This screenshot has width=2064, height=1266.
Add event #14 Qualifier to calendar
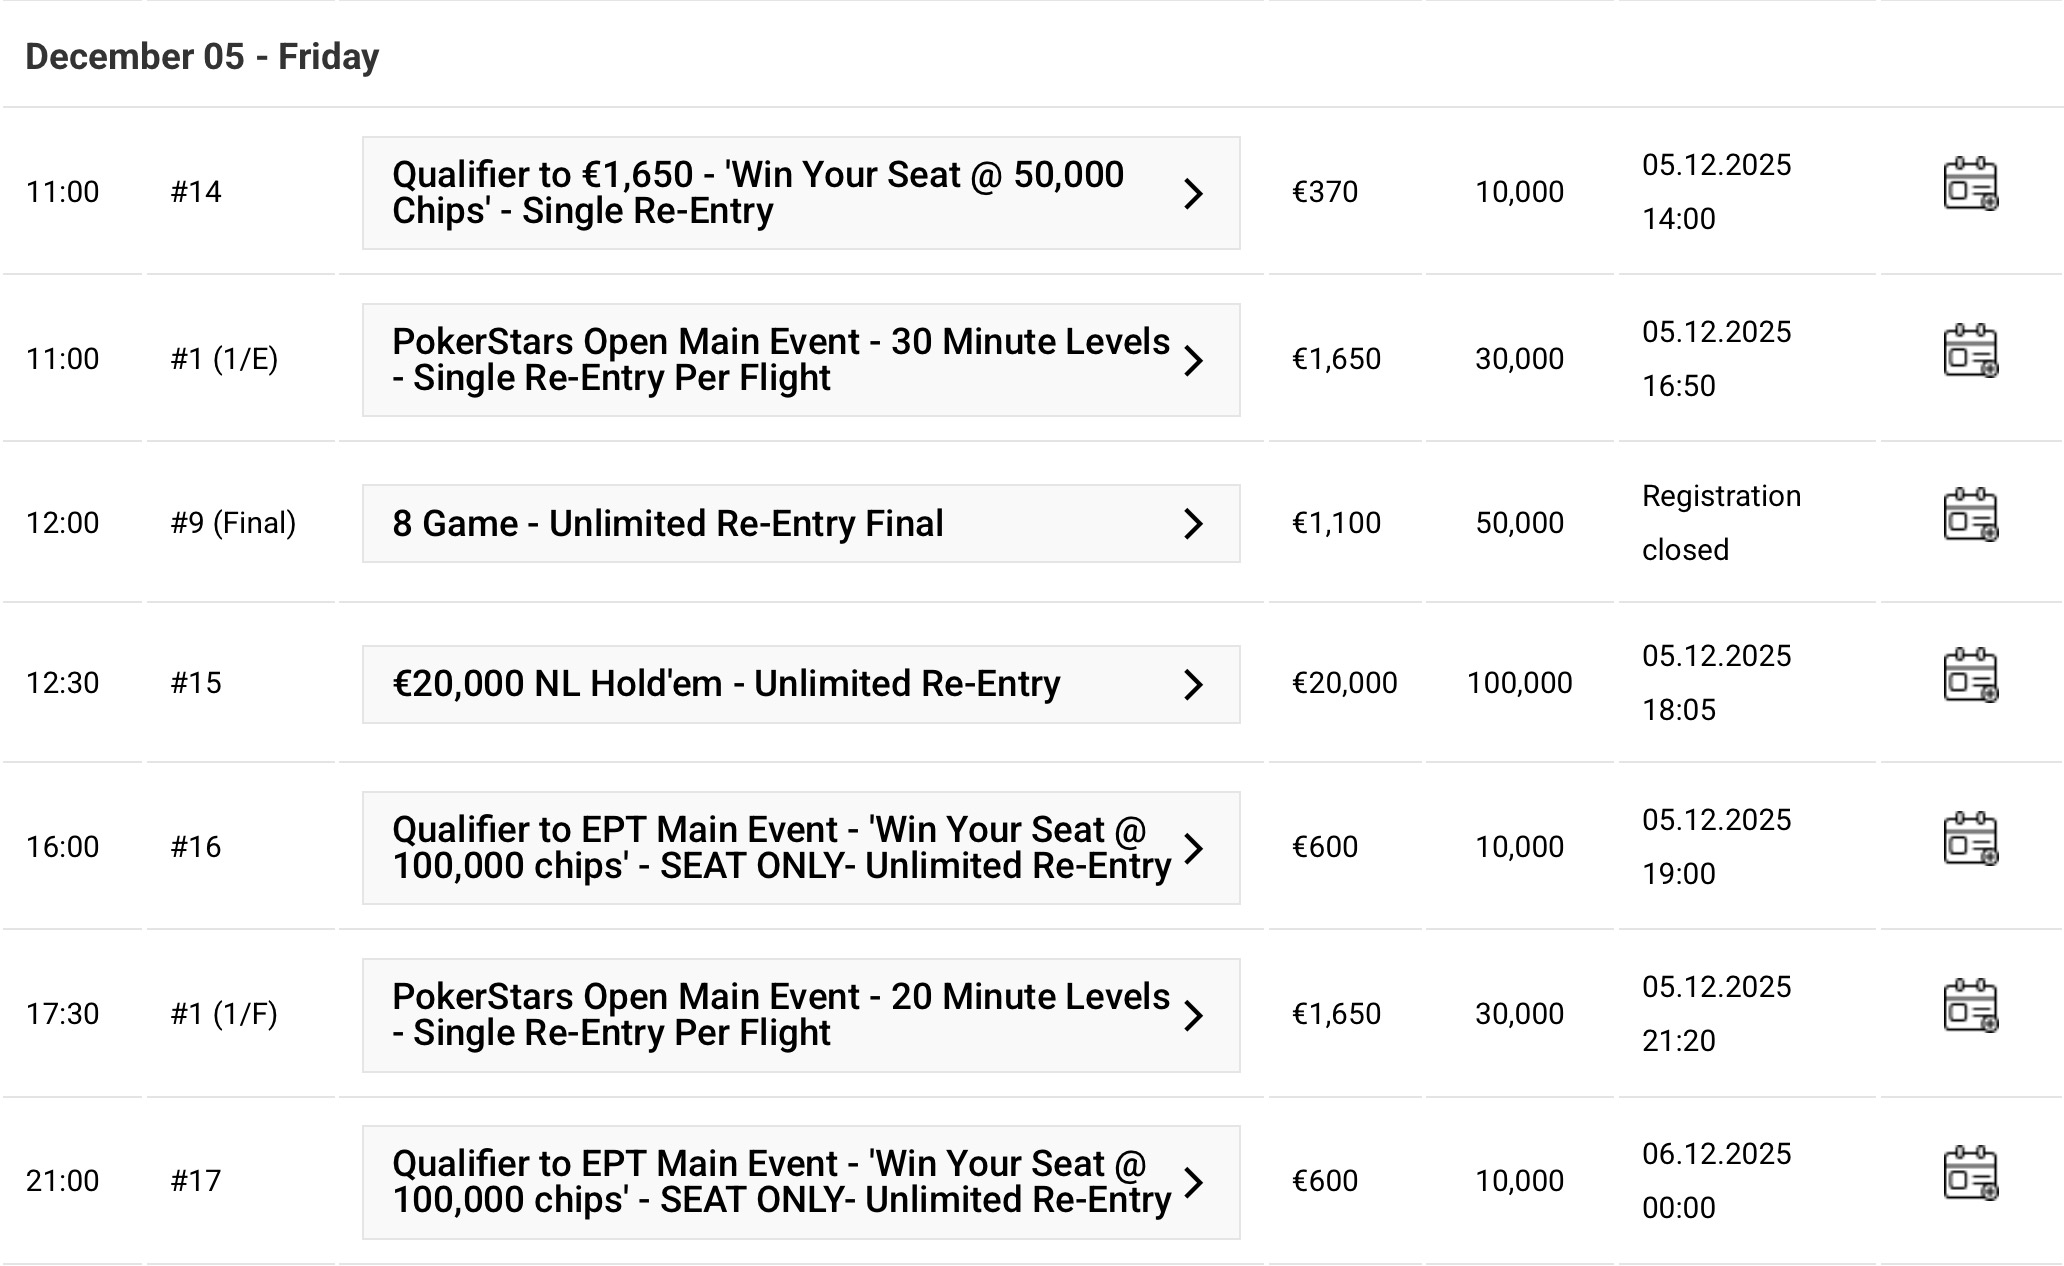[1969, 185]
